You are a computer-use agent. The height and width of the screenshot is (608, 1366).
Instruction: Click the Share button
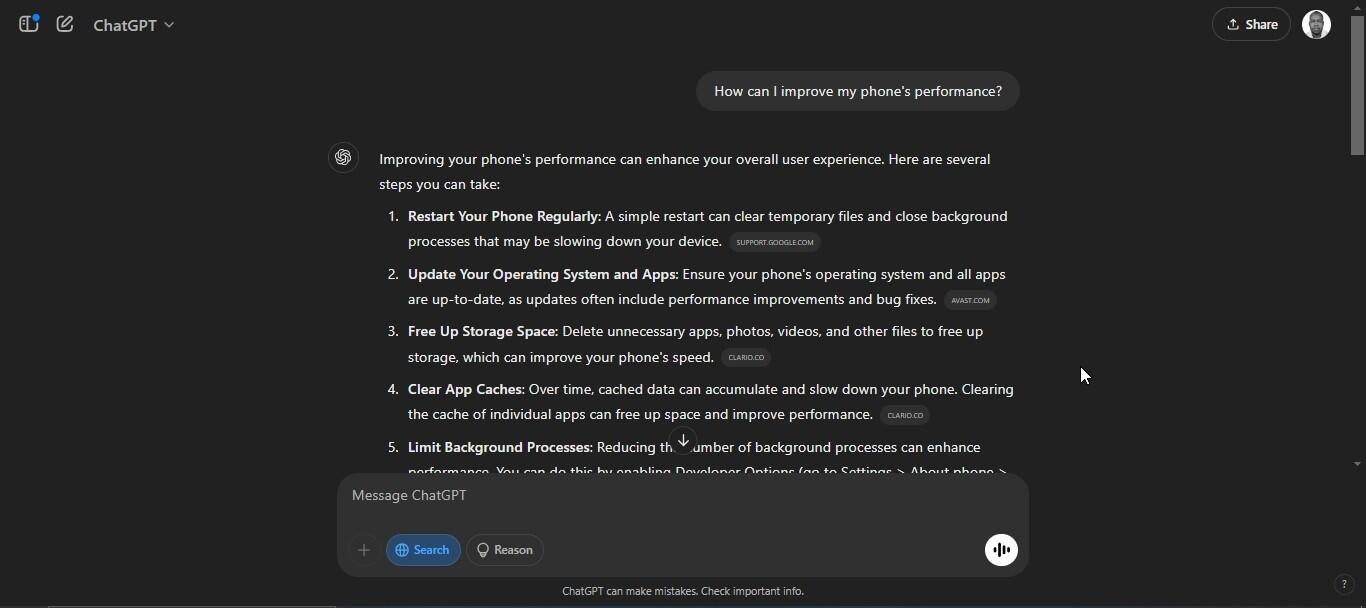1251,24
